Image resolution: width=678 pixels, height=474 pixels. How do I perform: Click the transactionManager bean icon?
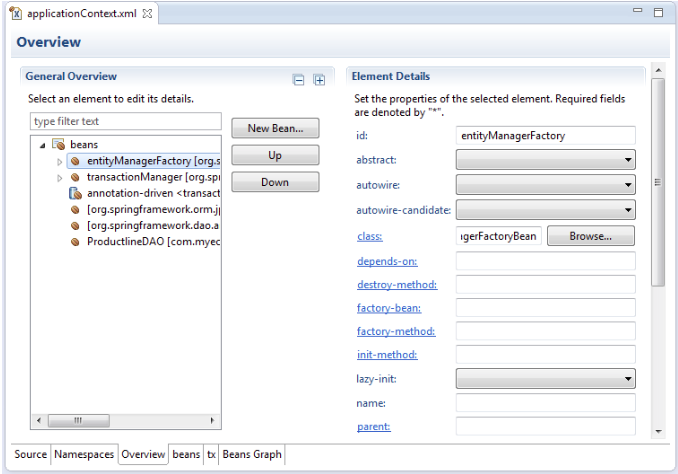(x=75, y=177)
